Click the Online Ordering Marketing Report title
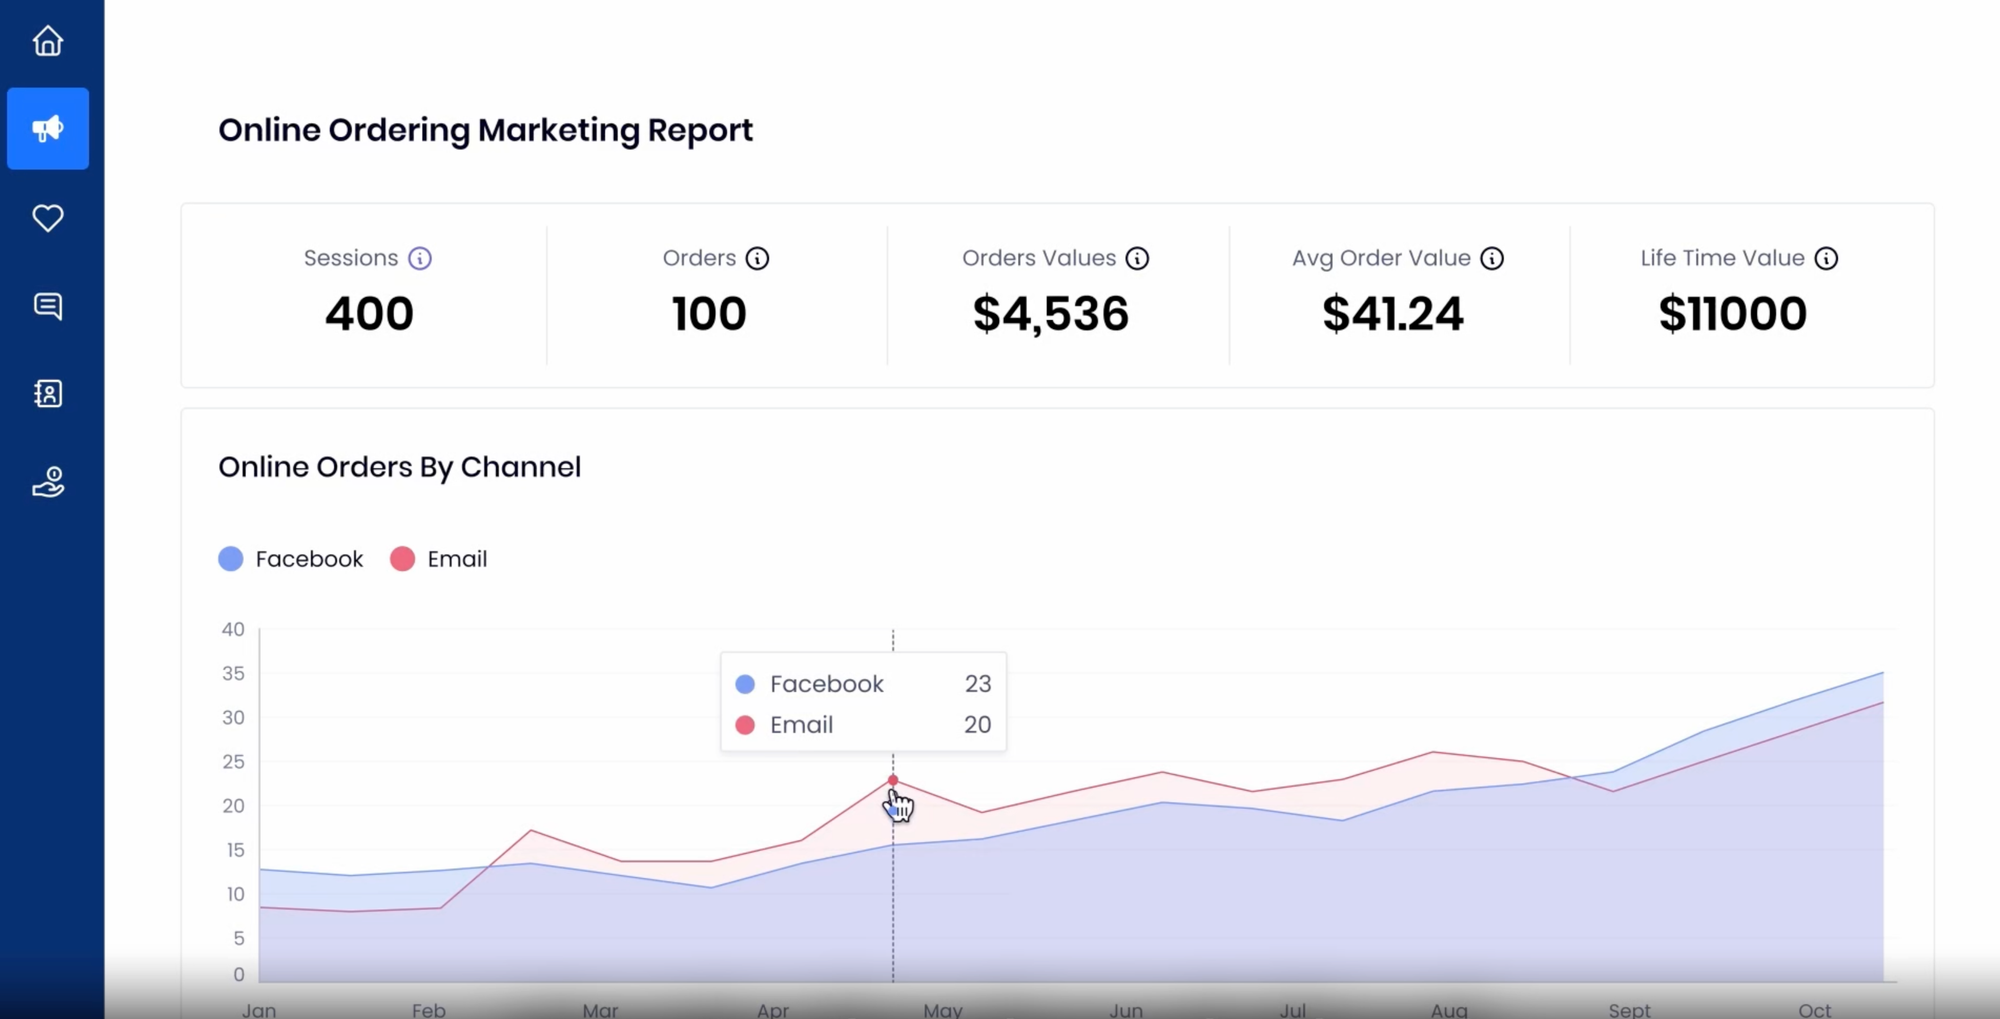Screen dimensions: 2000x1019 [x=486, y=130]
